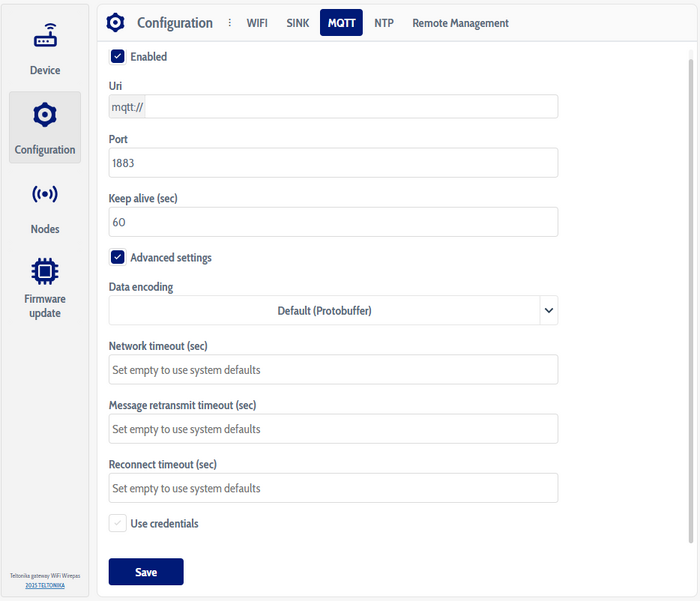Open the NTP tab

point(384,23)
